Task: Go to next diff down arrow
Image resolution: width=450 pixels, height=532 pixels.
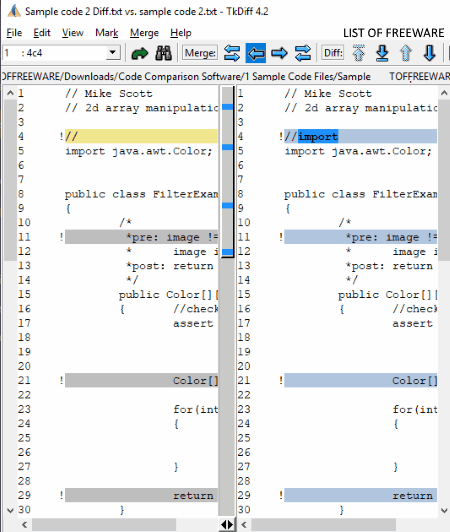Action: click(430, 53)
